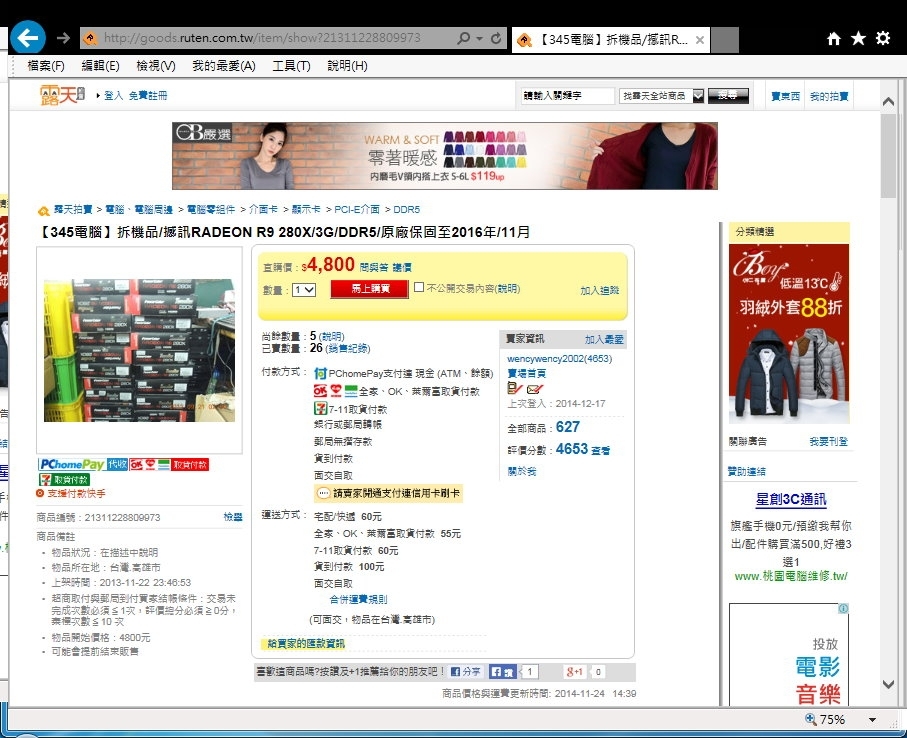
Task: Click the 請賣家開通支付連信用卡刷卡 button
Action: tap(389, 493)
